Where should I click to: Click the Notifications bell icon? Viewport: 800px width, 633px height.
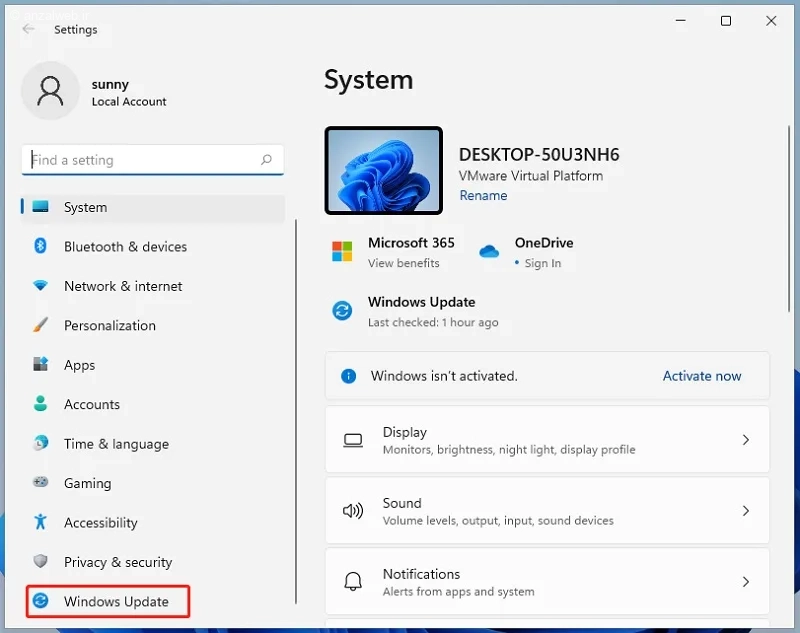[353, 581]
